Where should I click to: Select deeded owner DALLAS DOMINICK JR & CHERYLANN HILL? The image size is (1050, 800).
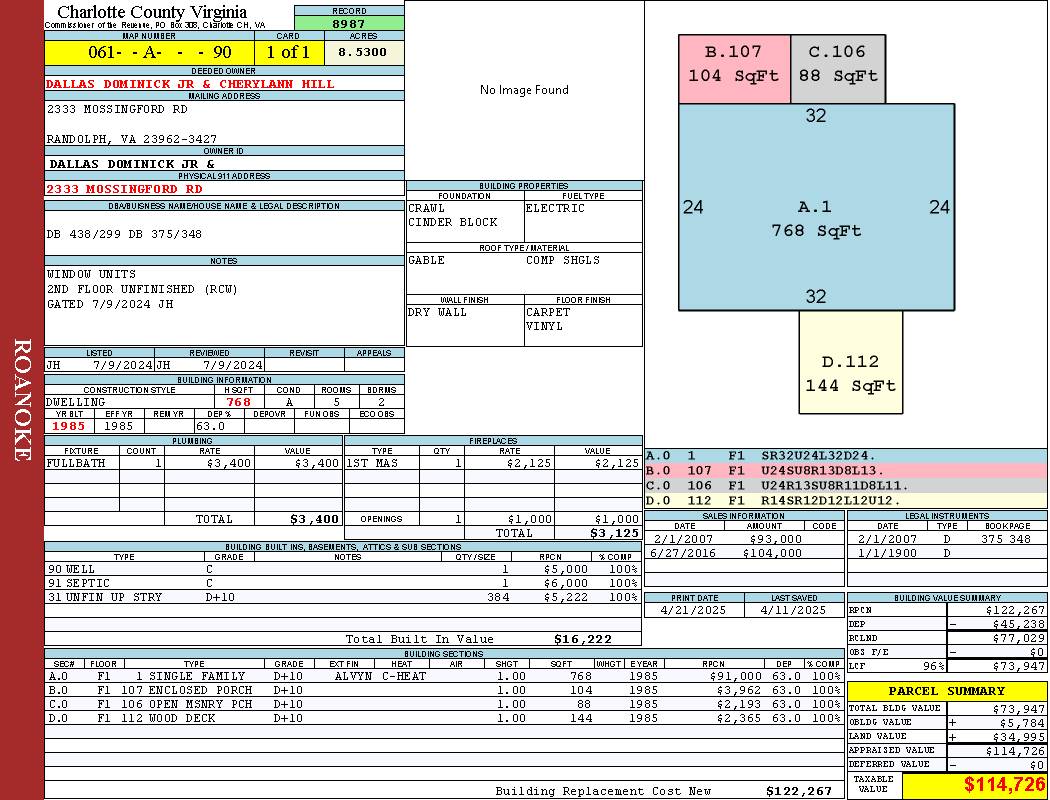[190, 84]
